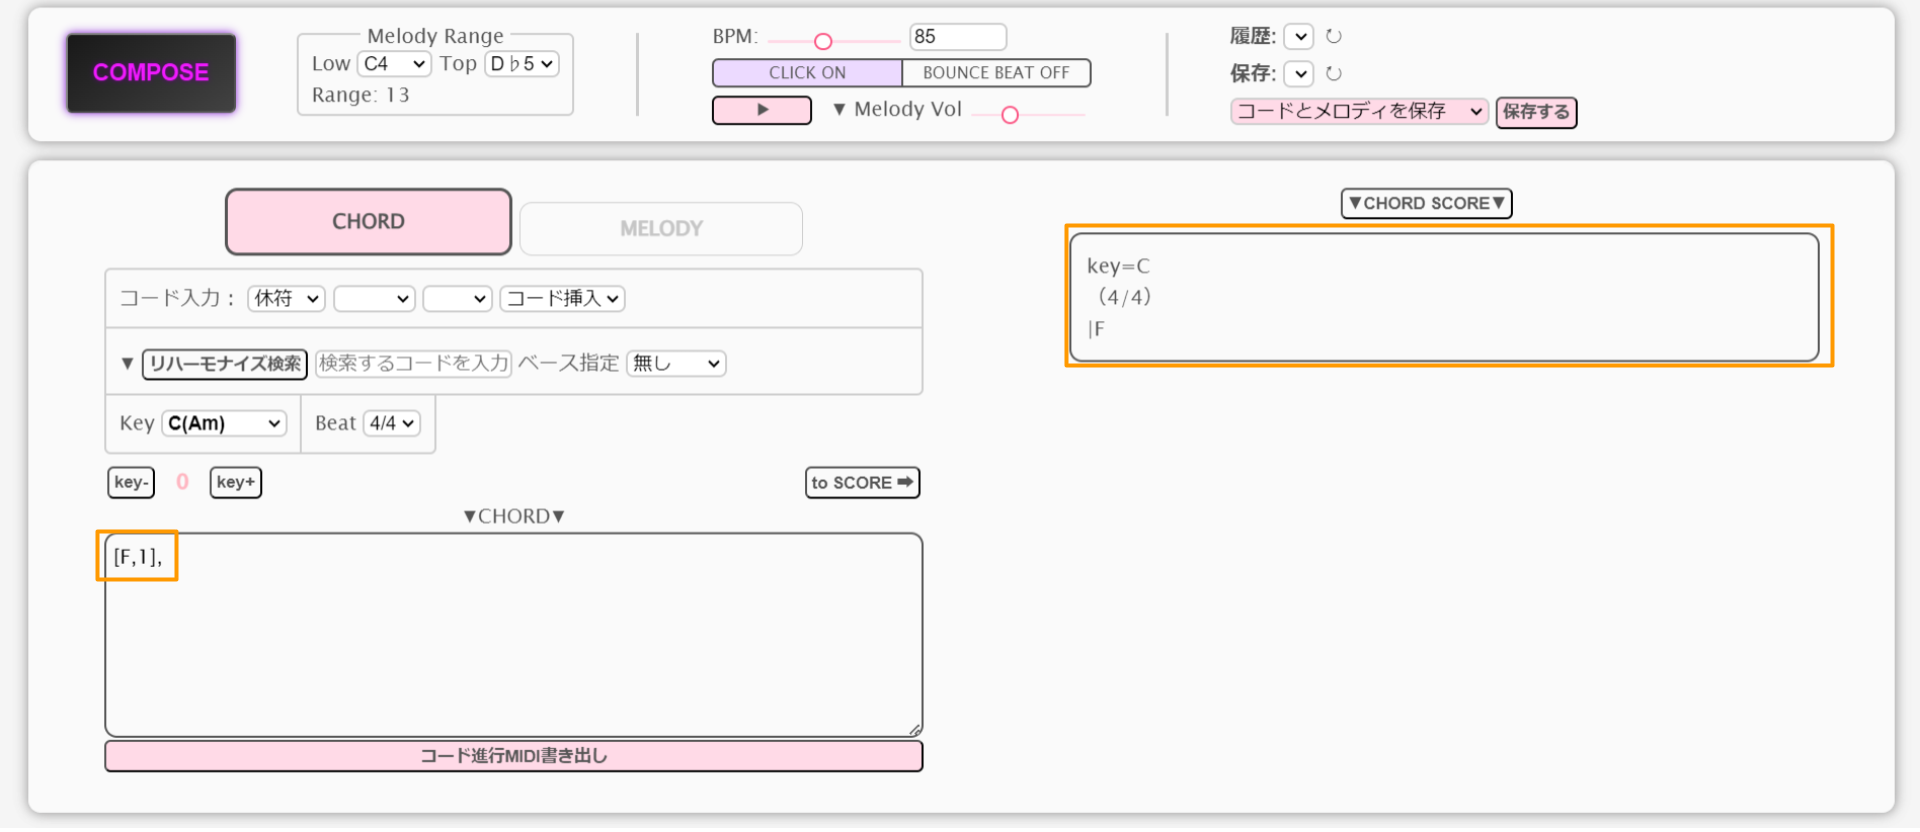Image resolution: width=1920 pixels, height=832 pixels.
Task: Open the Key dropdown showing C(Am)
Action: [224, 424]
